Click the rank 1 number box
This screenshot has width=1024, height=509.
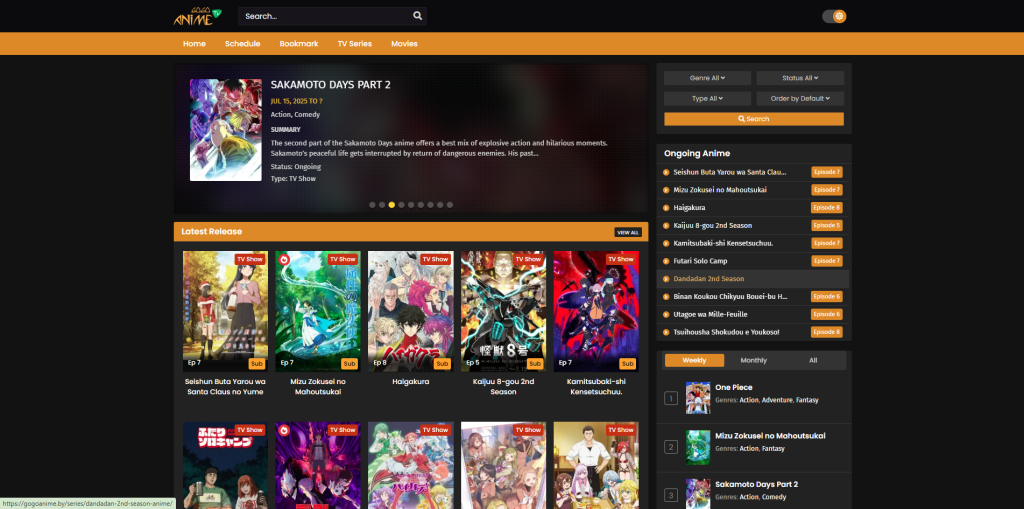[671, 398]
